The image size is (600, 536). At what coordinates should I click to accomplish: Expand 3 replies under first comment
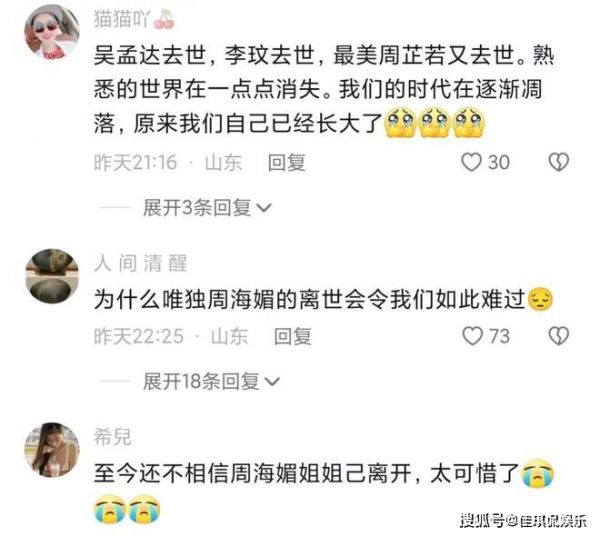pos(207,208)
